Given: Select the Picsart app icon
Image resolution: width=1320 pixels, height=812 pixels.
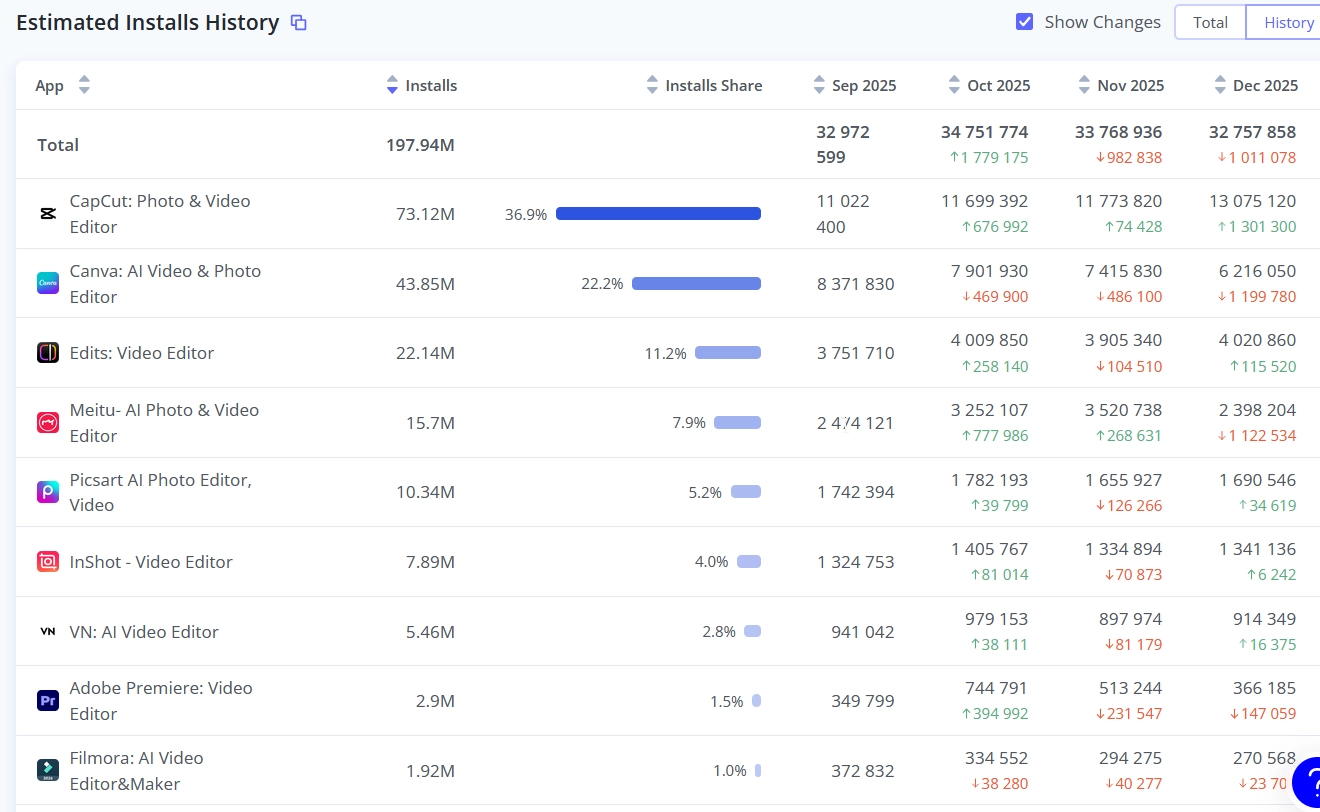Looking at the screenshot, I should (48, 492).
